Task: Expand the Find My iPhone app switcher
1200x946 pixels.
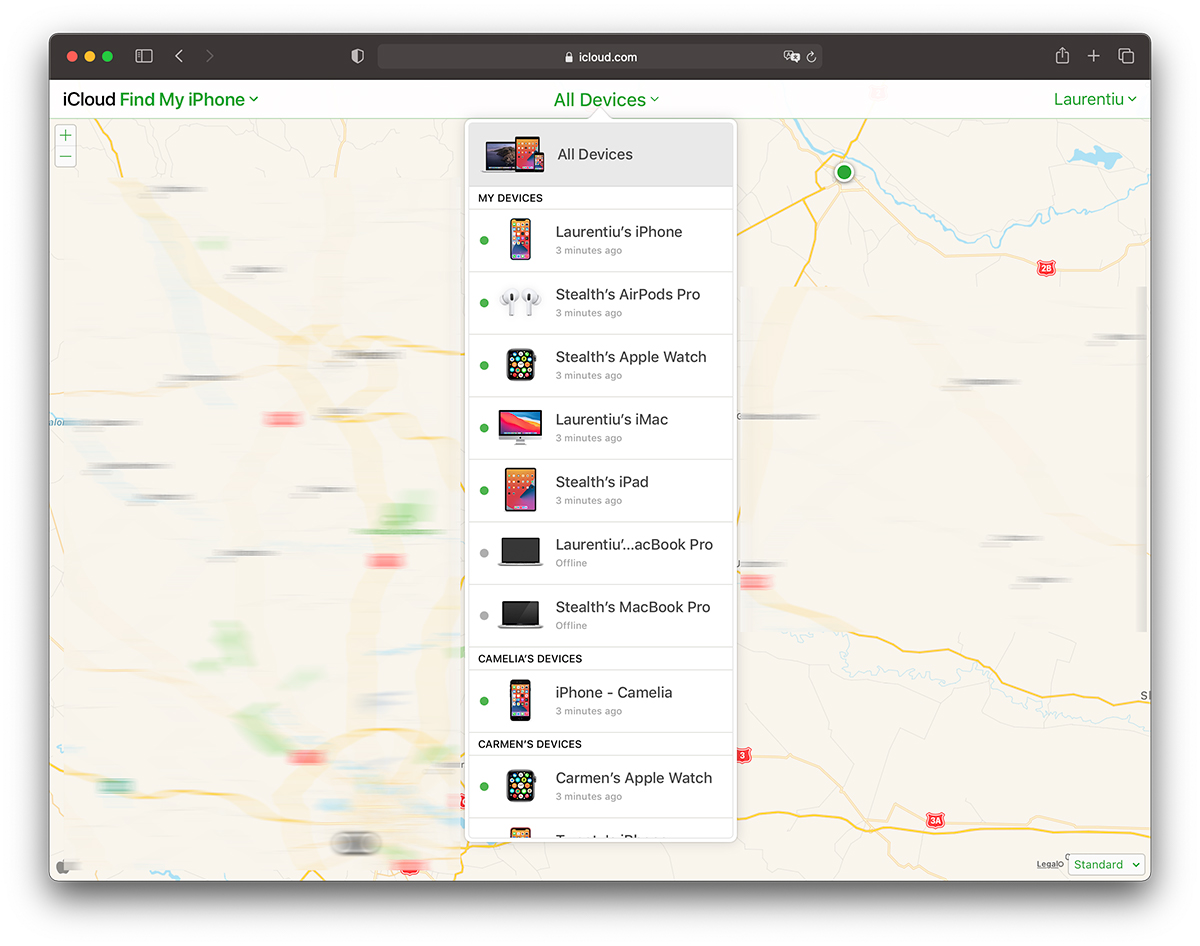Action: 188,100
